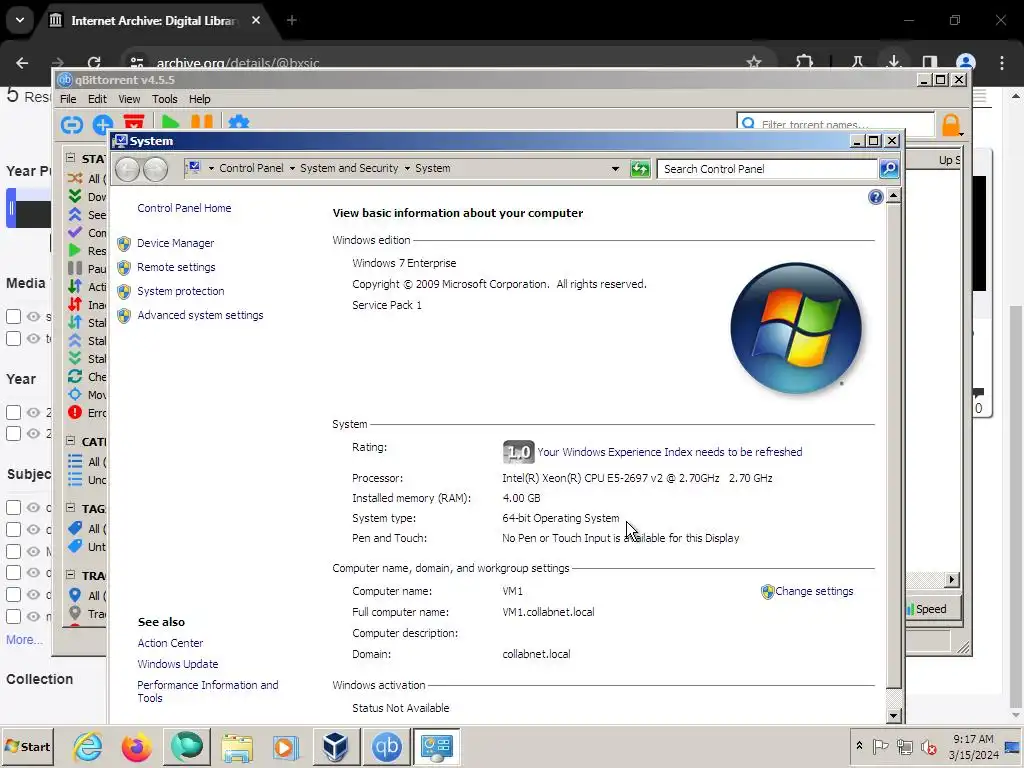
Task: Open Device Manager link
Action: (176, 243)
